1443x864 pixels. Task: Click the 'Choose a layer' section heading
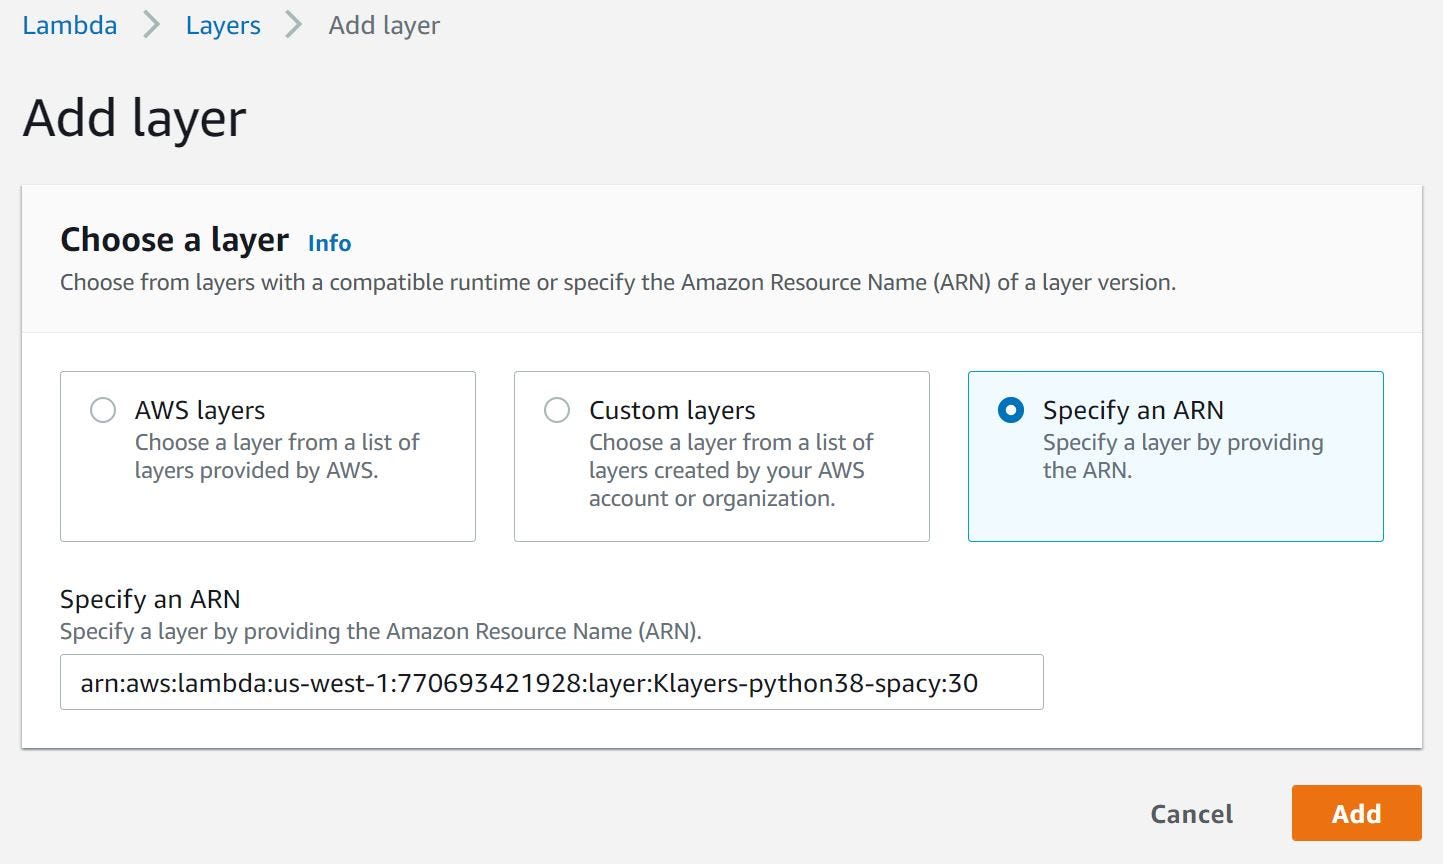[174, 240]
